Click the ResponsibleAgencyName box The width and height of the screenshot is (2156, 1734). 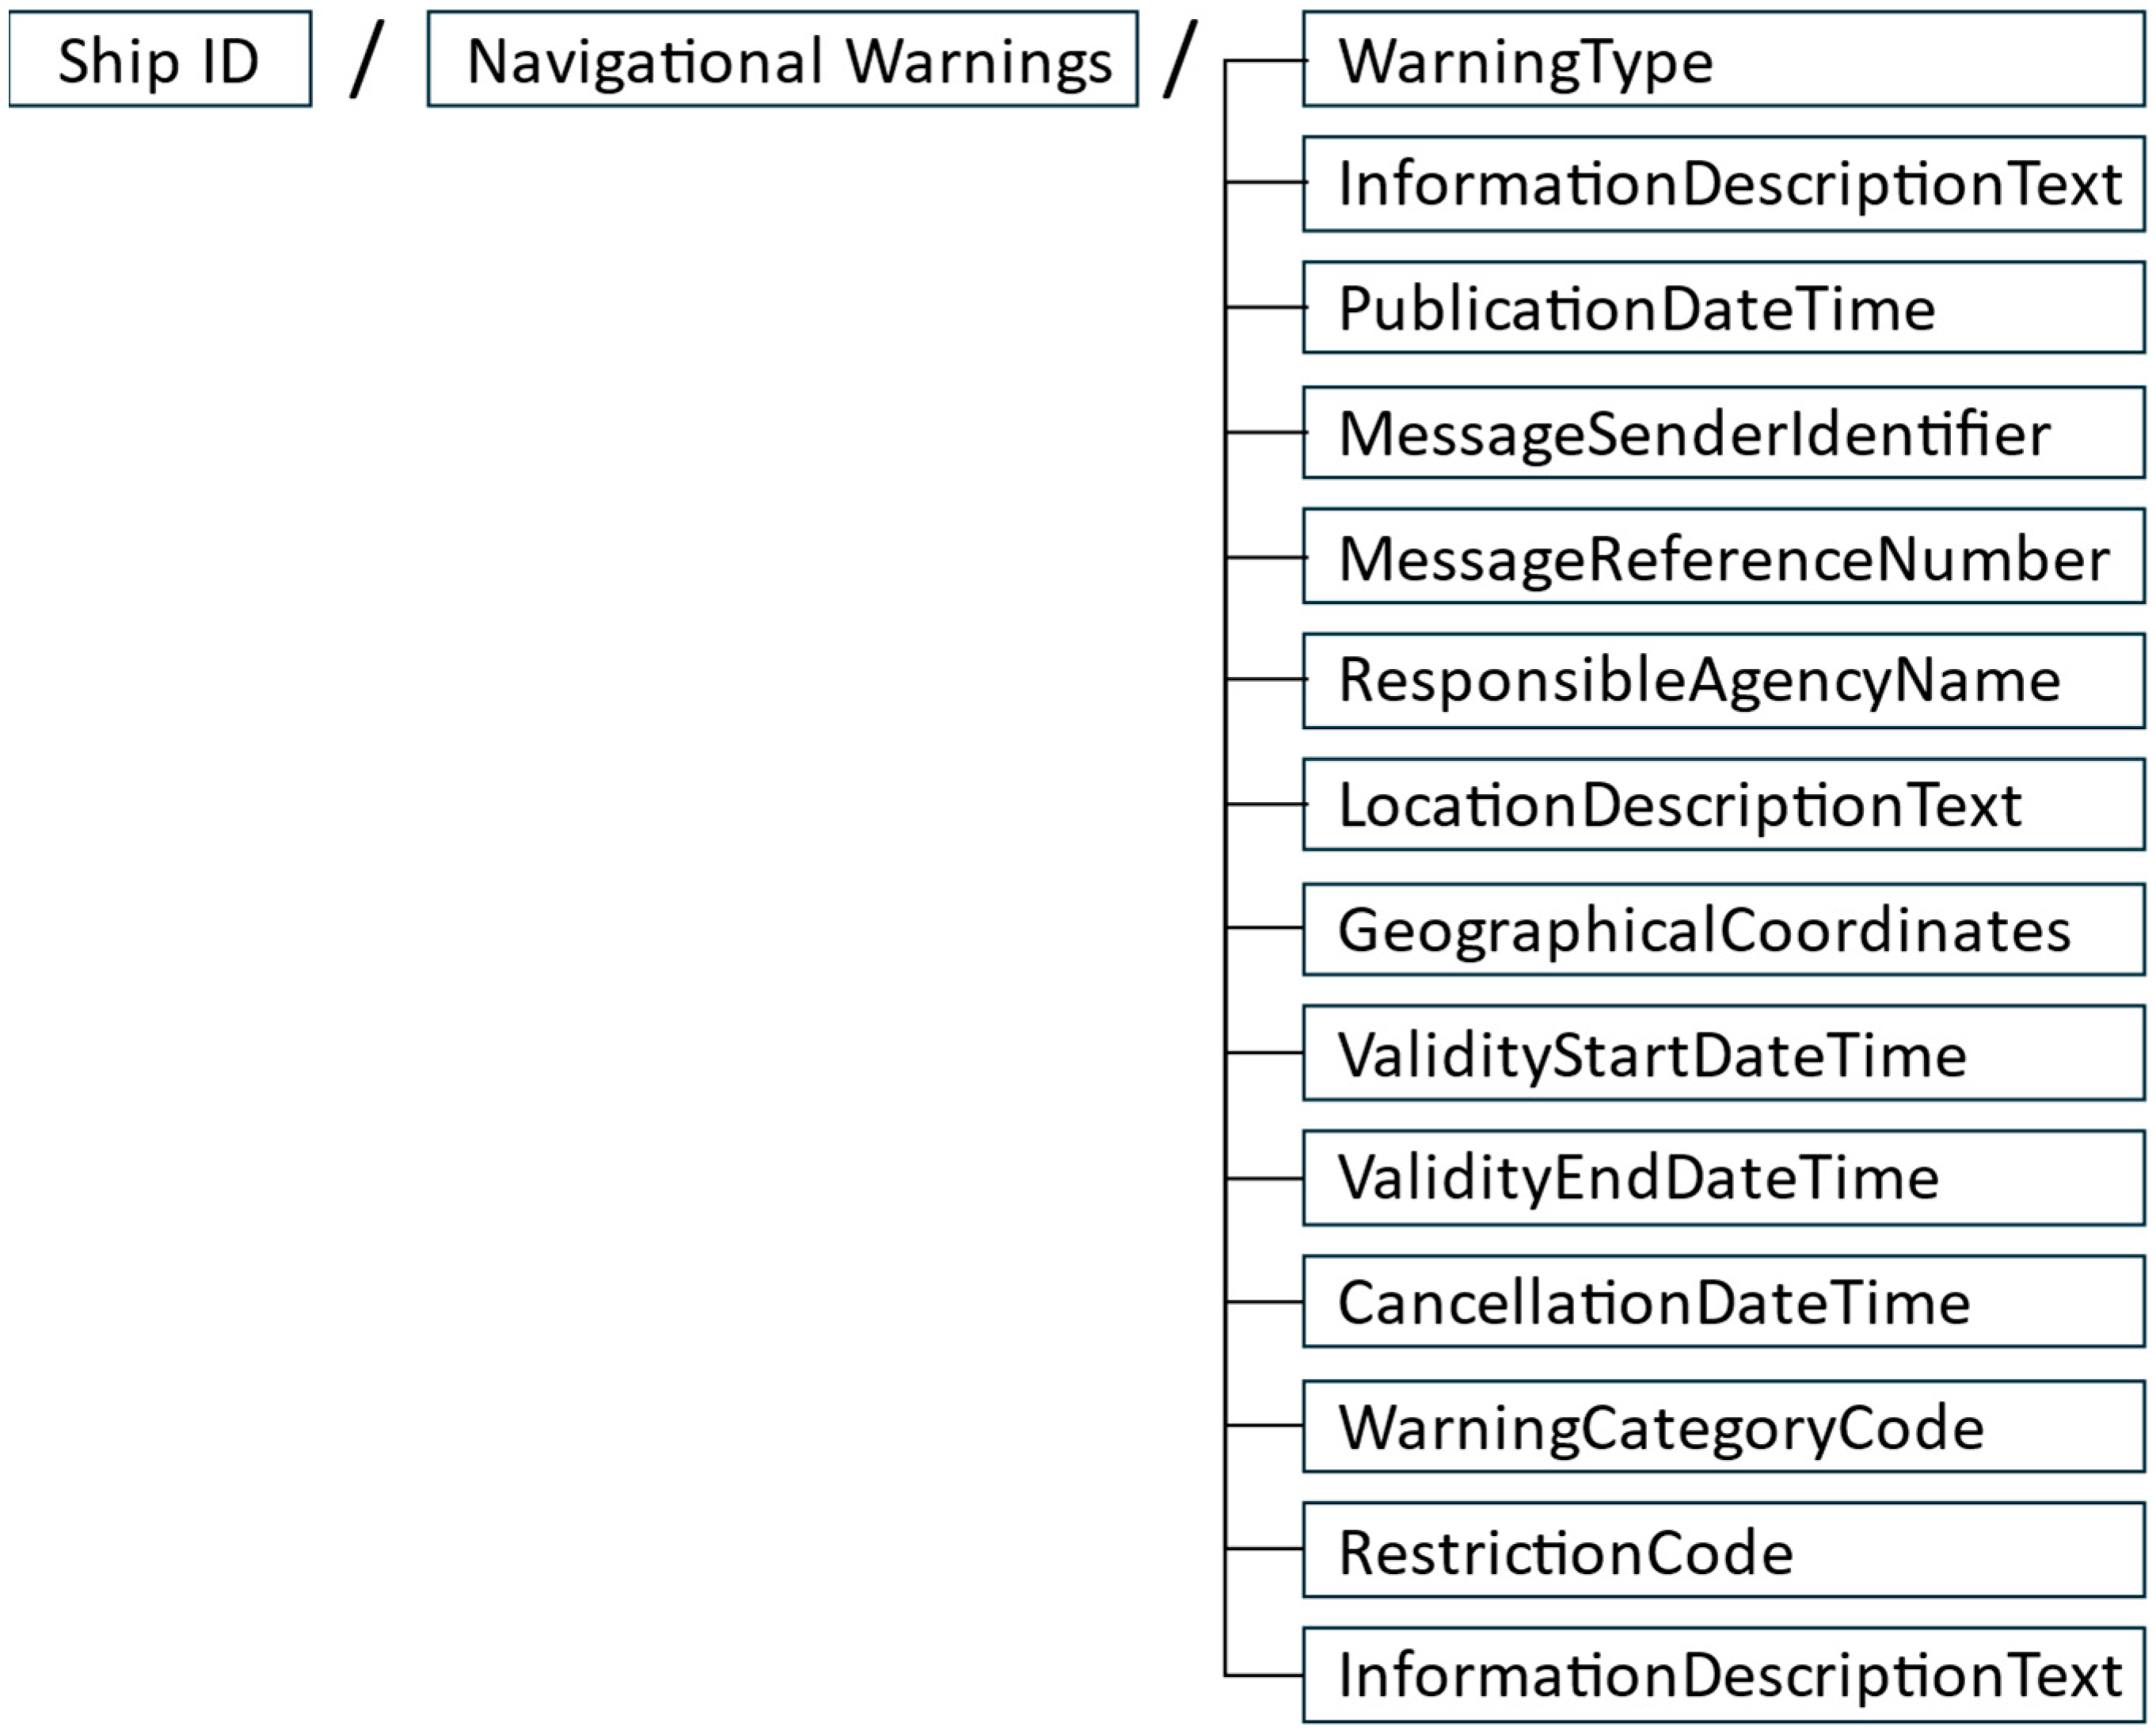coord(1724,681)
